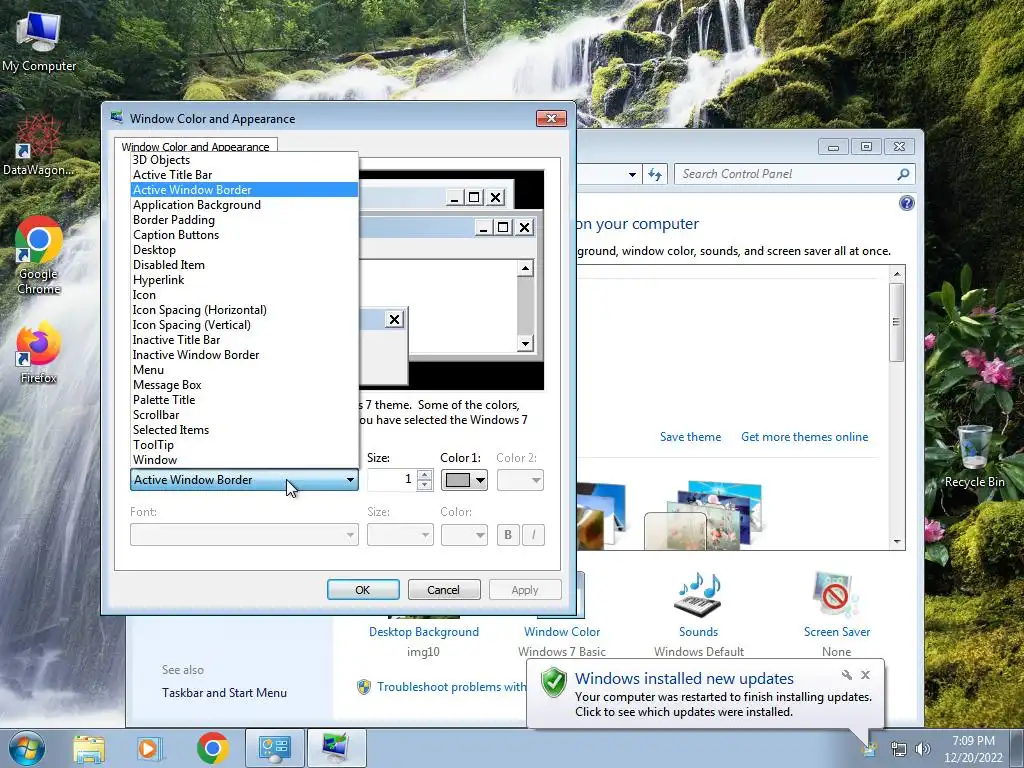Select Caption Buttons item
The height and width of the screenshot is (768, 1024).
(244, 235)
